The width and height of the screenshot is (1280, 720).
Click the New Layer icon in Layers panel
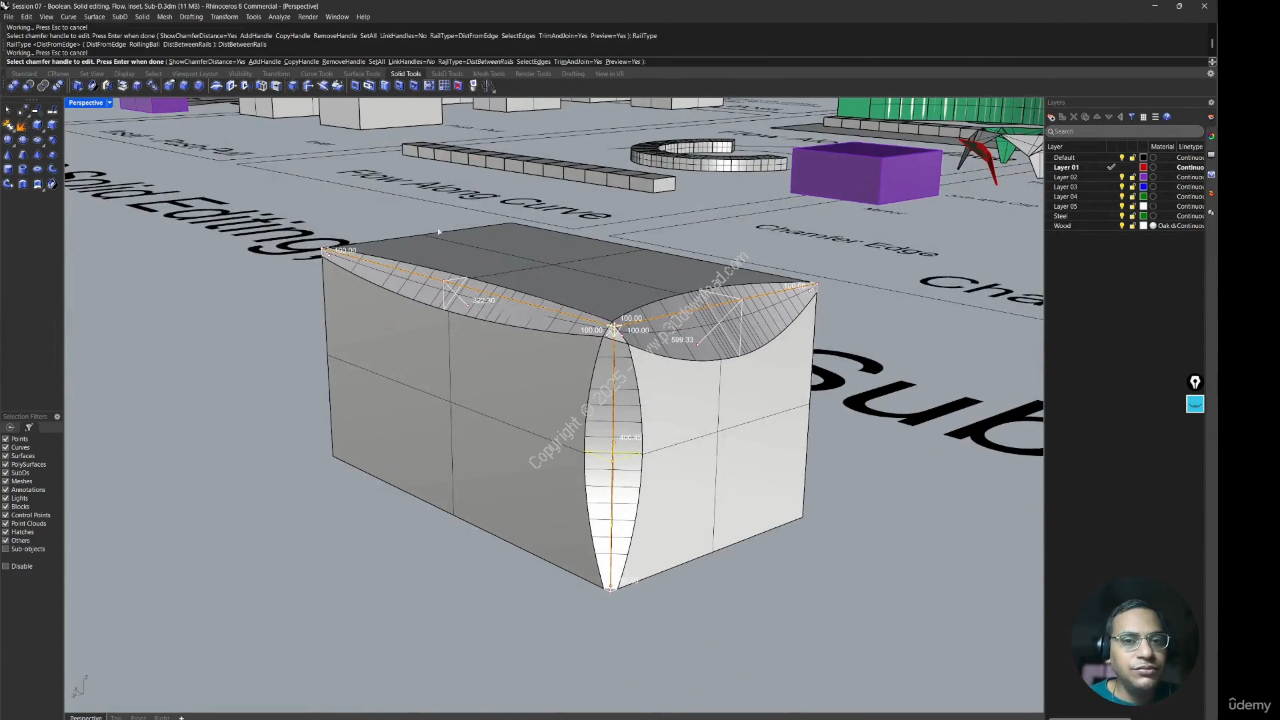click(x=1051, y=117)
